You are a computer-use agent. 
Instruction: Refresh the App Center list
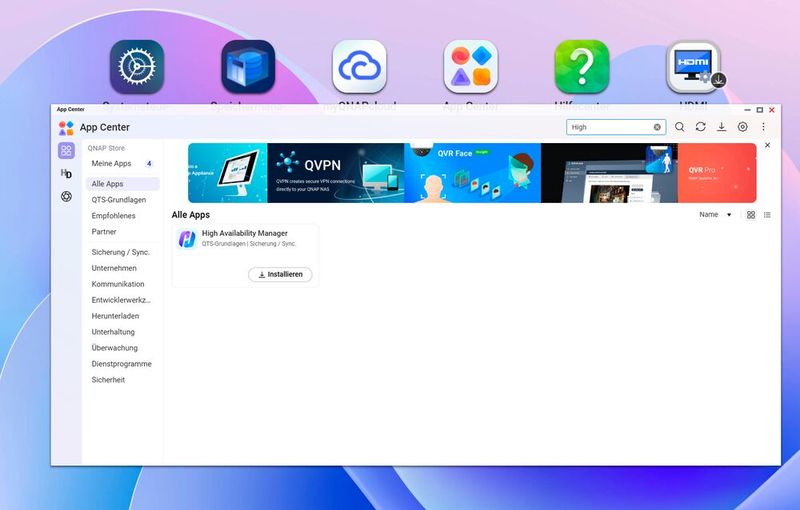[x=701, y=127]
